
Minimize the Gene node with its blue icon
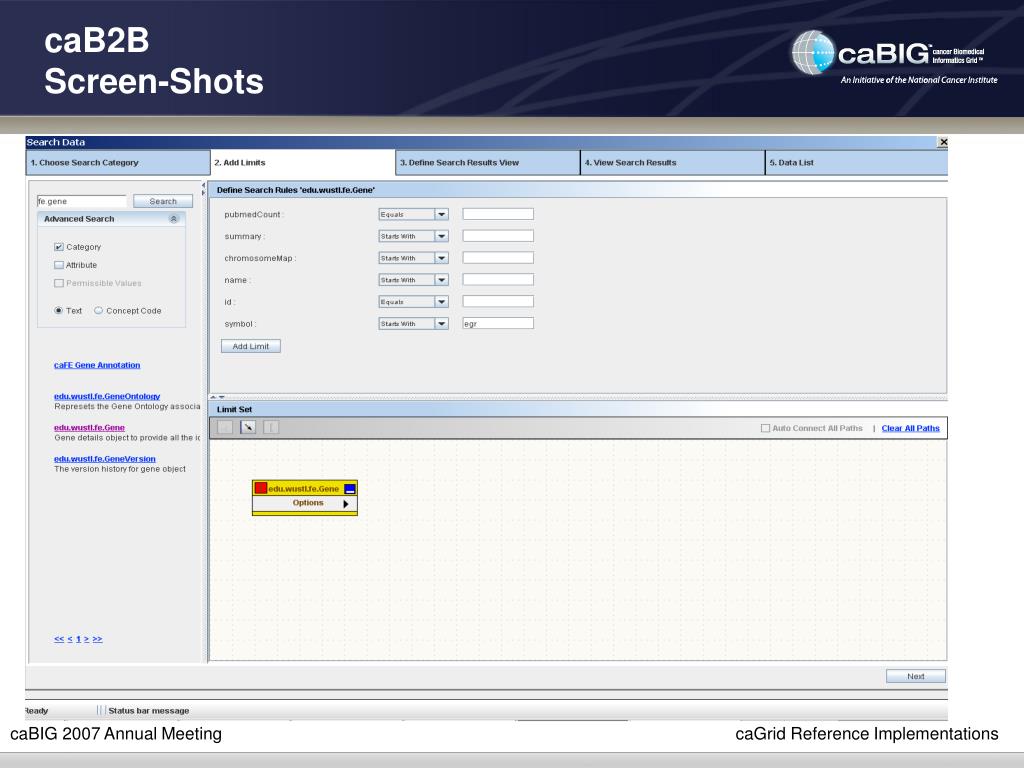[350, 488]
